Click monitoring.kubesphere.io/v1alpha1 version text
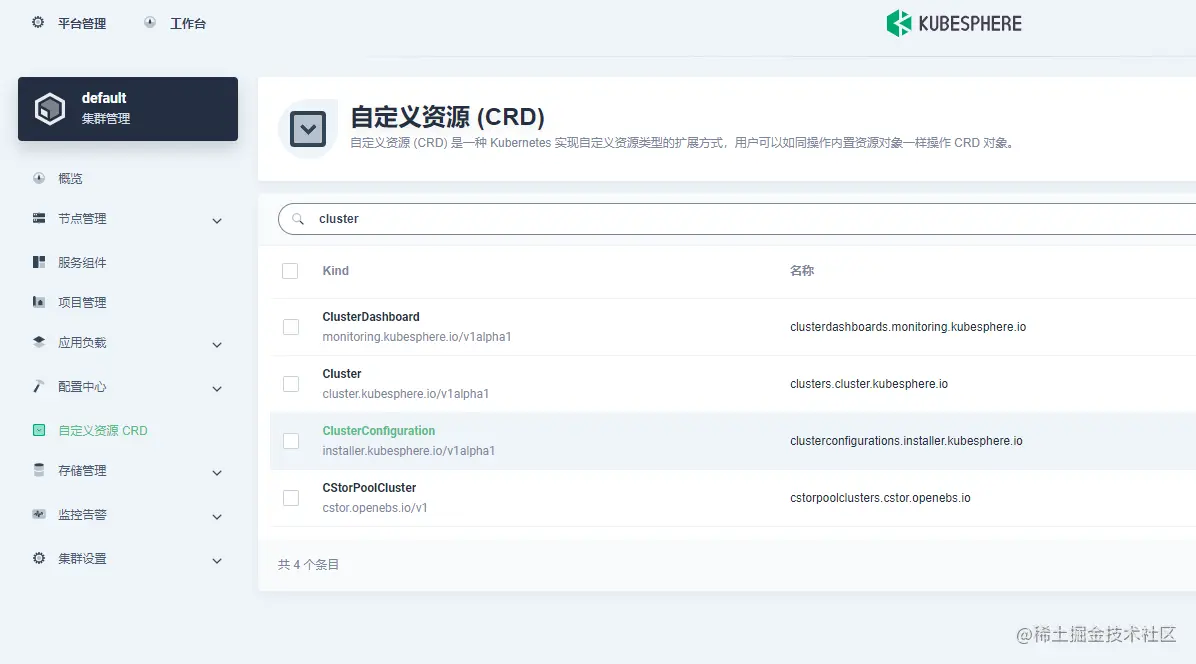This screenshot has height=664, width=1196. click(x=416, y=337)
